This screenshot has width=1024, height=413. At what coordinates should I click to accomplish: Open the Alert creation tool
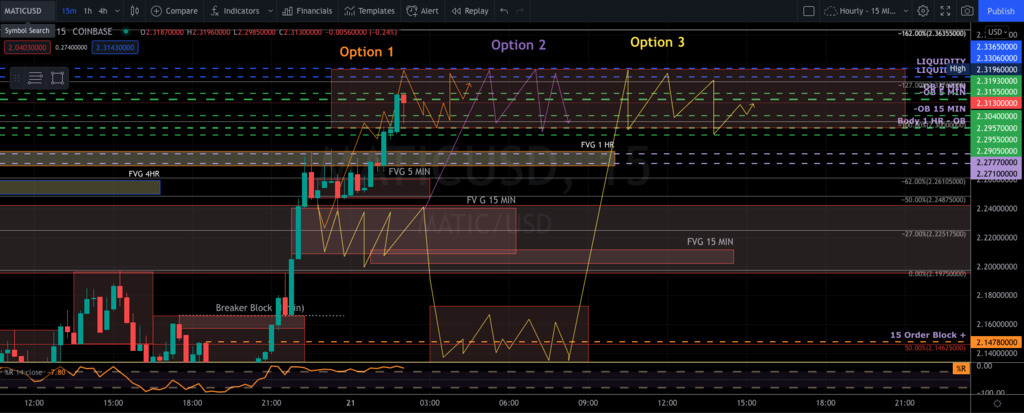(x=423, y=11)
